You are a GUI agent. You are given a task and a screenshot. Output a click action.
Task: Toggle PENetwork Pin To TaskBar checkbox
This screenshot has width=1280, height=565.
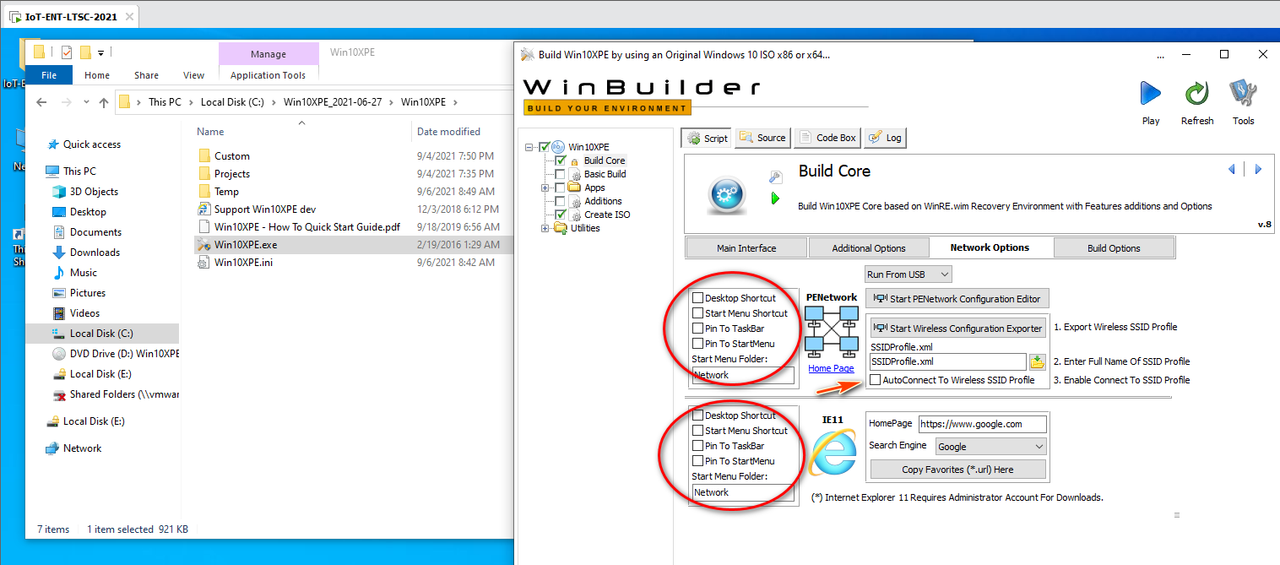[698, 328]
